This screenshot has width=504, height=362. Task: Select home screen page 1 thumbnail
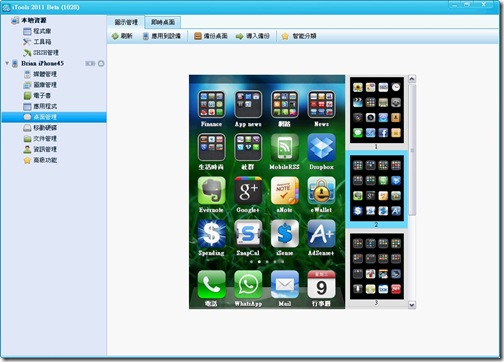click(x=377, y=110)
